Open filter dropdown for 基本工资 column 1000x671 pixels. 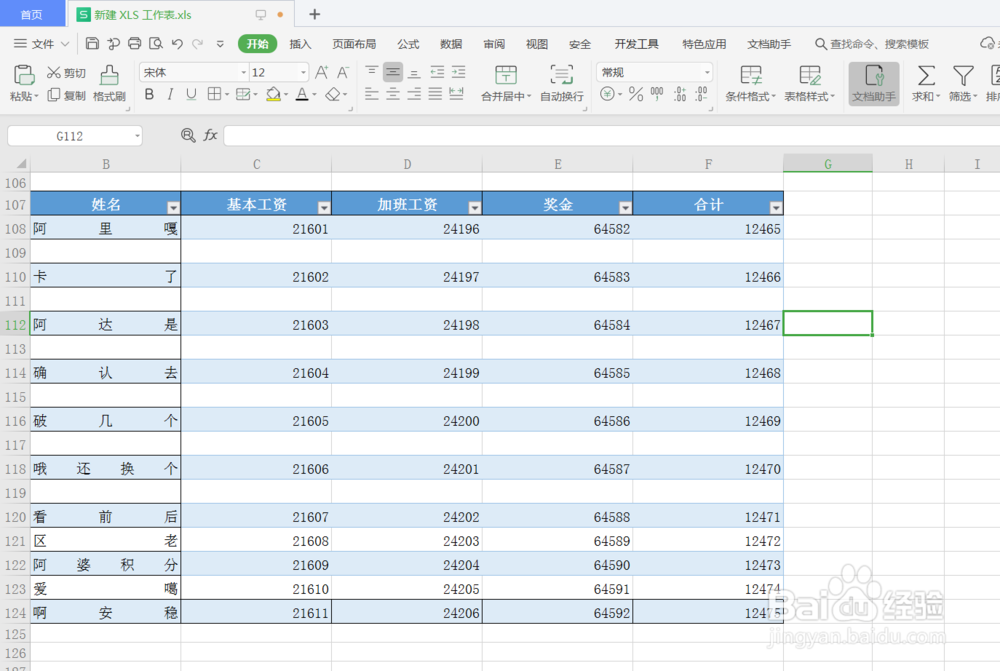coord(324,207)
